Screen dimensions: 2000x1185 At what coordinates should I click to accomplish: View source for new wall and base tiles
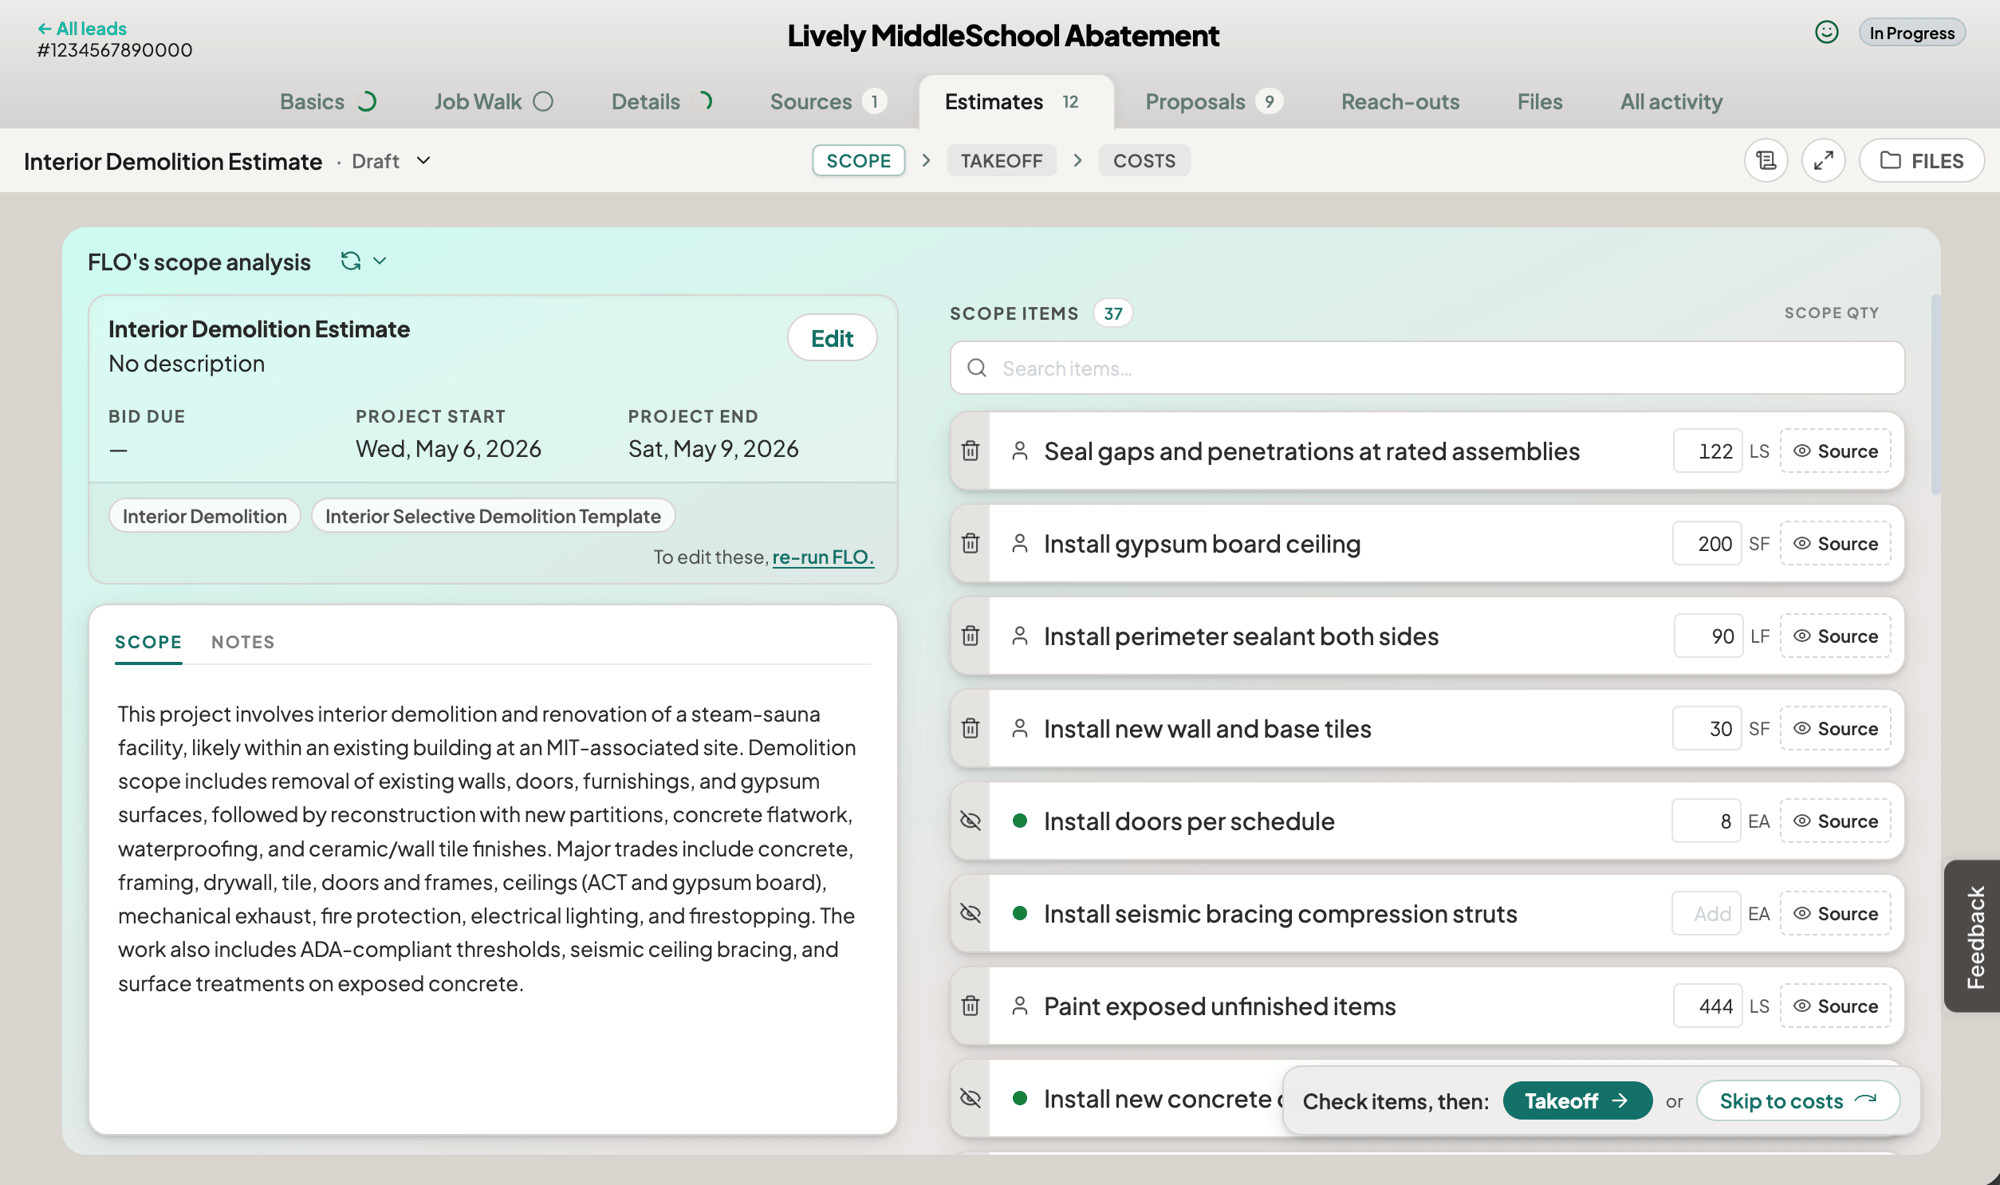coord(1835,729)
